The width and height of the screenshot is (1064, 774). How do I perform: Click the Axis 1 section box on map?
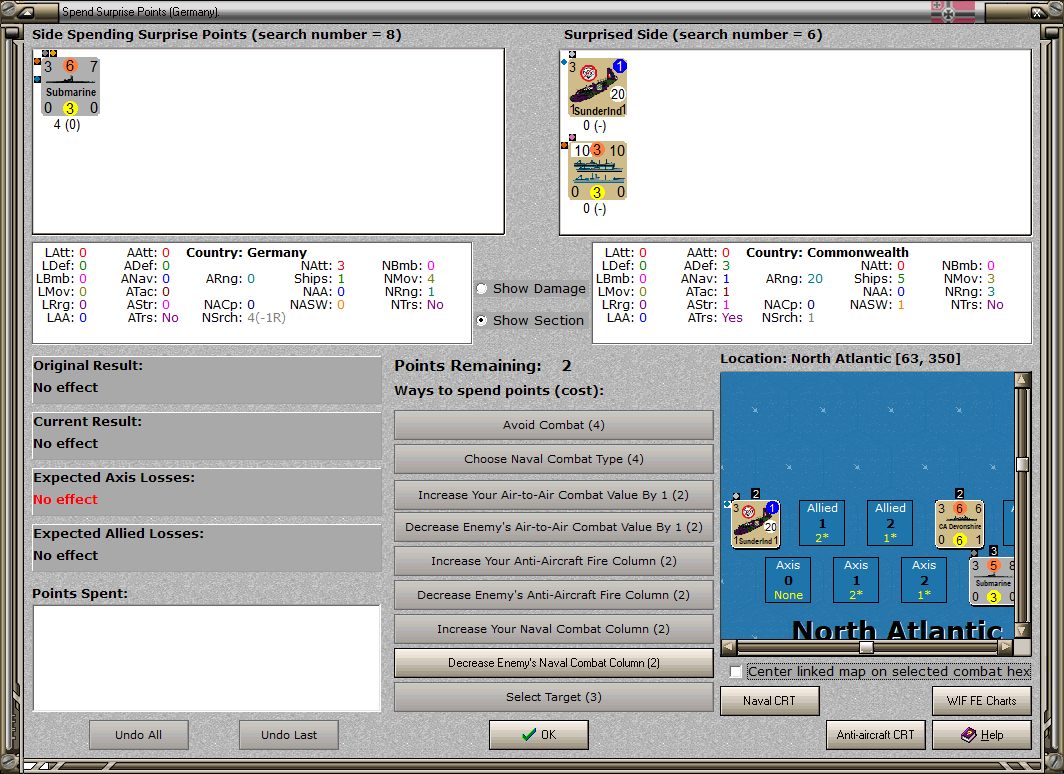tap(856, 579)
